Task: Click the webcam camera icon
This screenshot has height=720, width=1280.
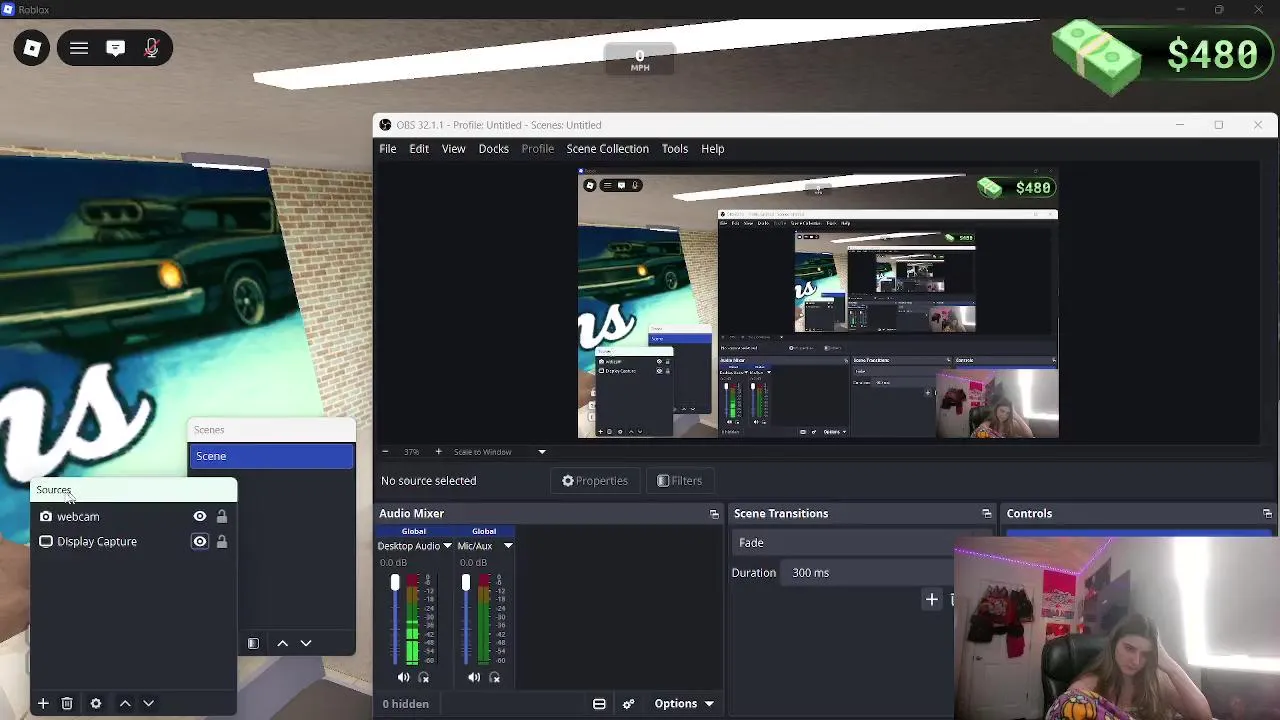Action: click(46, 517)
